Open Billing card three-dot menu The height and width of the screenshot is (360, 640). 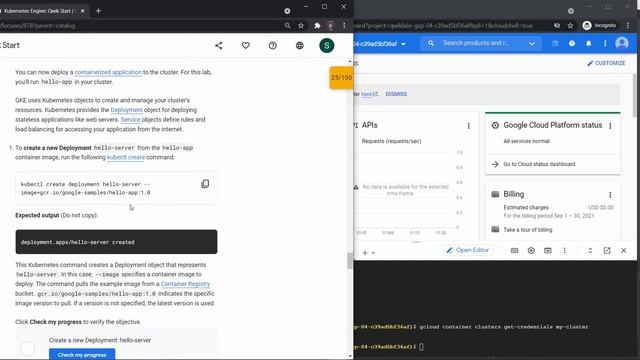pyautogui.click(x=610, y=195)
